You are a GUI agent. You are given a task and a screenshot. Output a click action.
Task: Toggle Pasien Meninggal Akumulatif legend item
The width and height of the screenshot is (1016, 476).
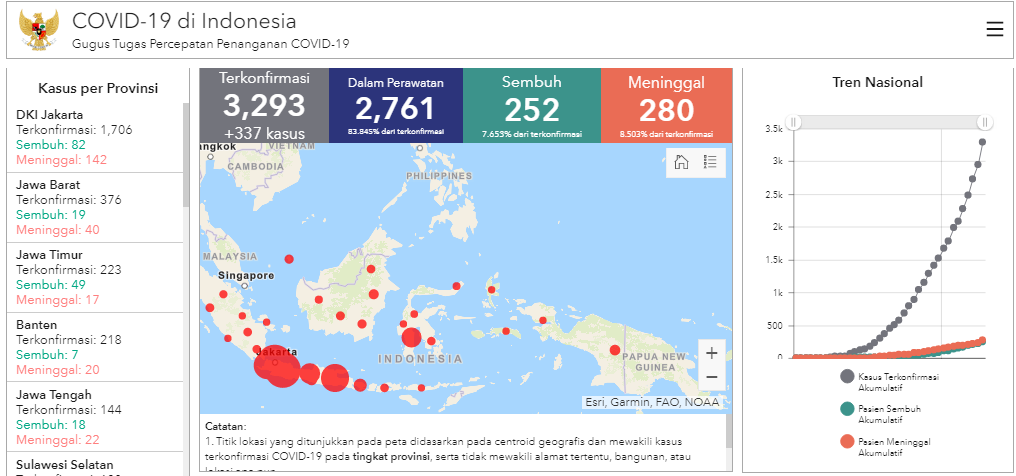pos(886,446)
